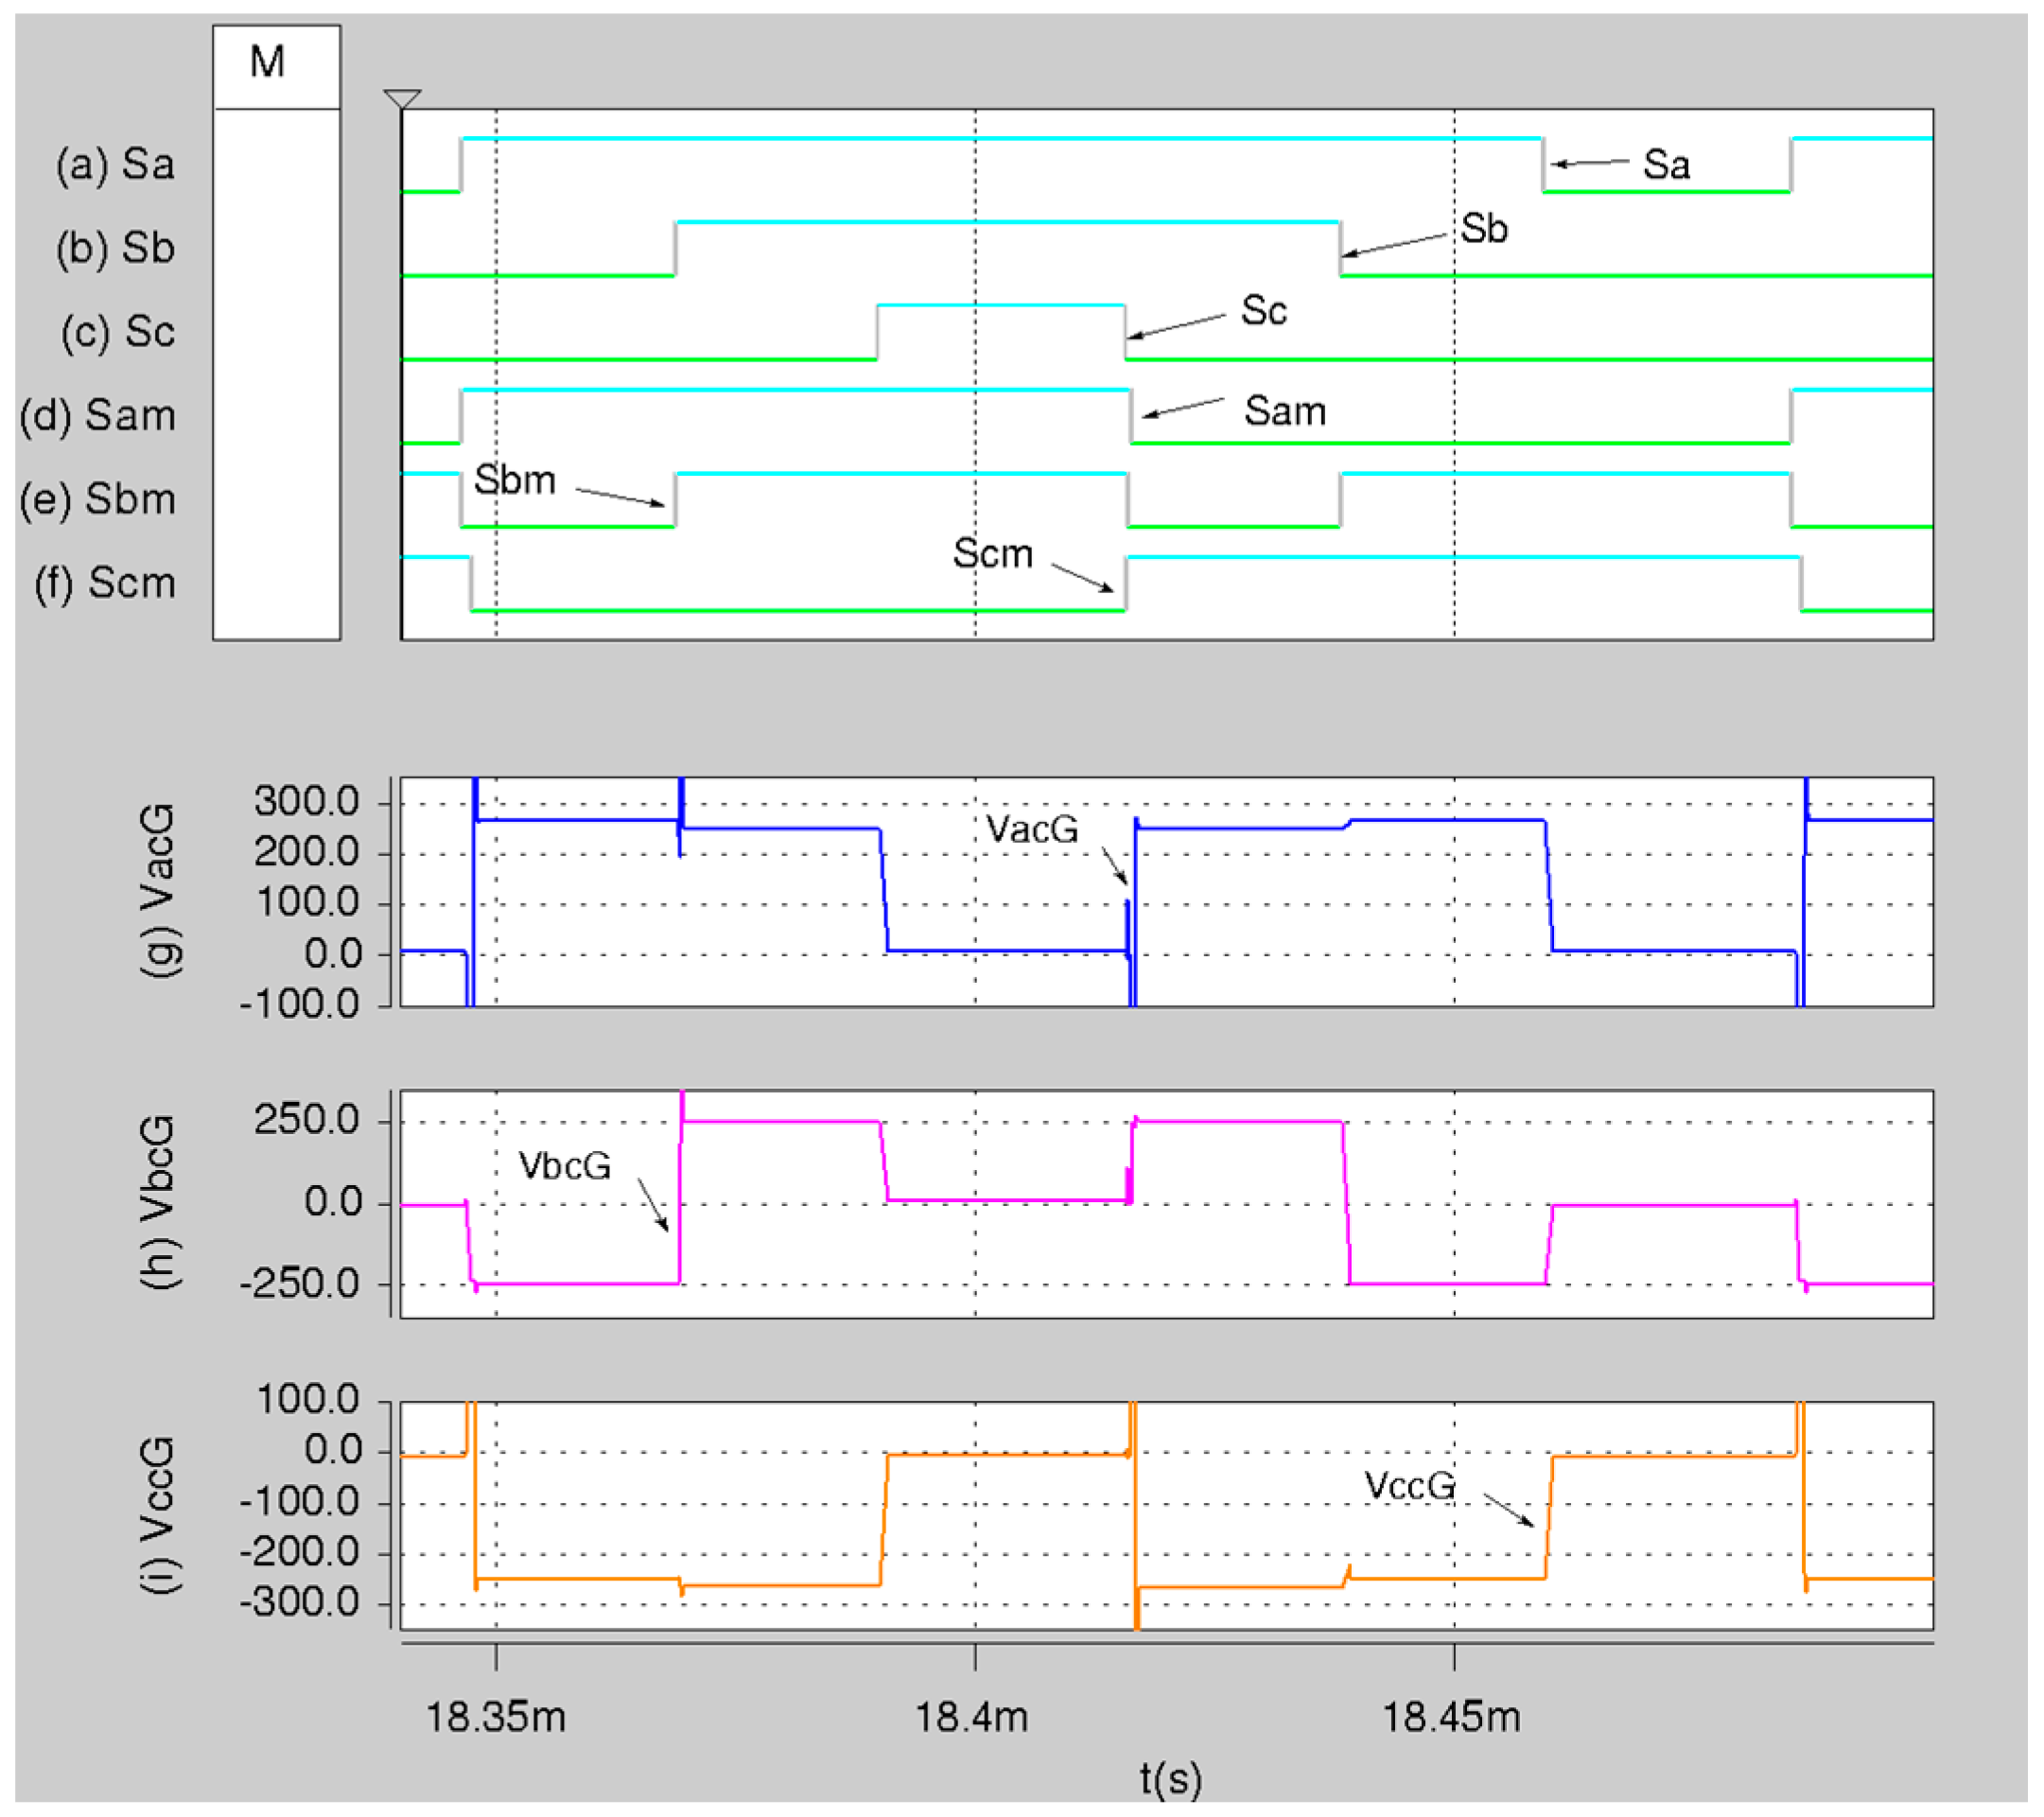Image resolution: width=2044 pixels, height=1817 pixels.
Task: Click the (i) VccG axis label
Action: [160, 1515]
